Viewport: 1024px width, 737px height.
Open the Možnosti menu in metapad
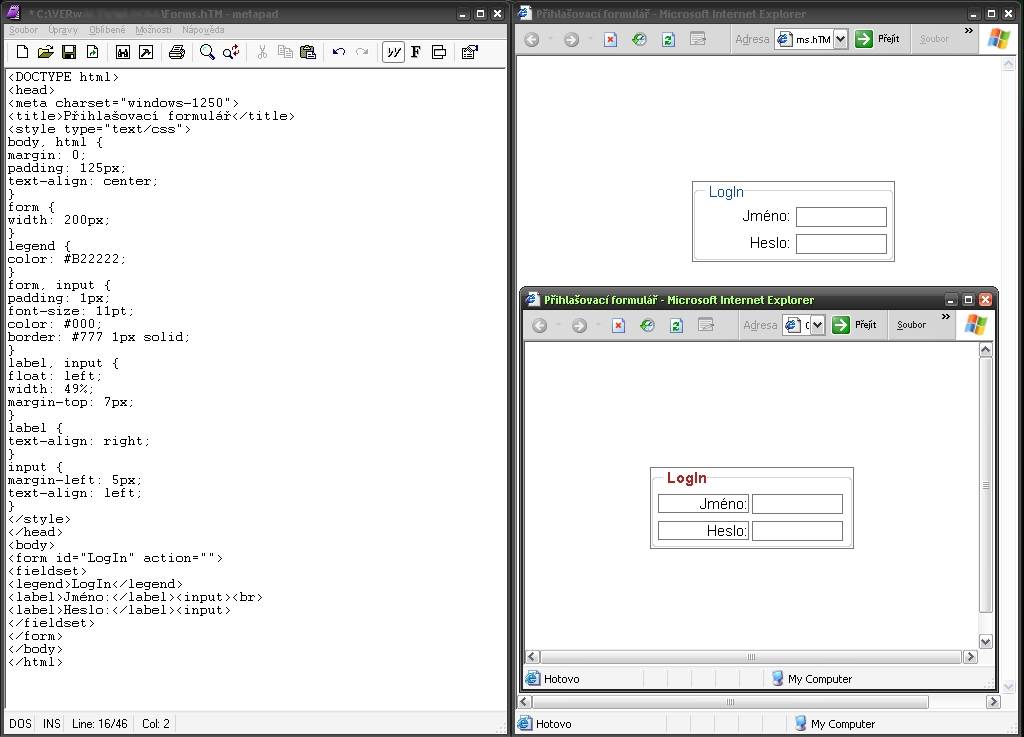tap(153, 30)
